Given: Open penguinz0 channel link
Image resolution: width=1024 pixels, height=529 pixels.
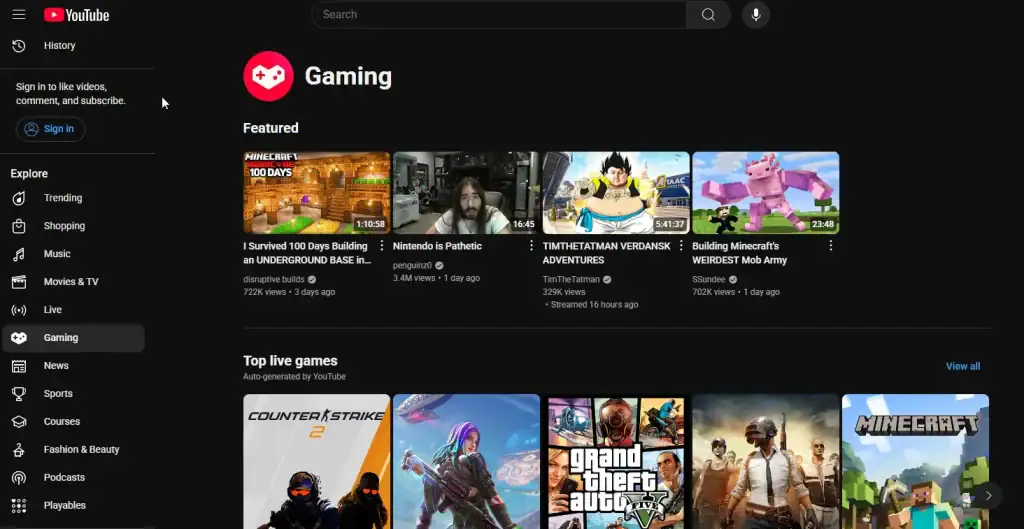Looking at the screenshot, I should (x=412, y=265).
